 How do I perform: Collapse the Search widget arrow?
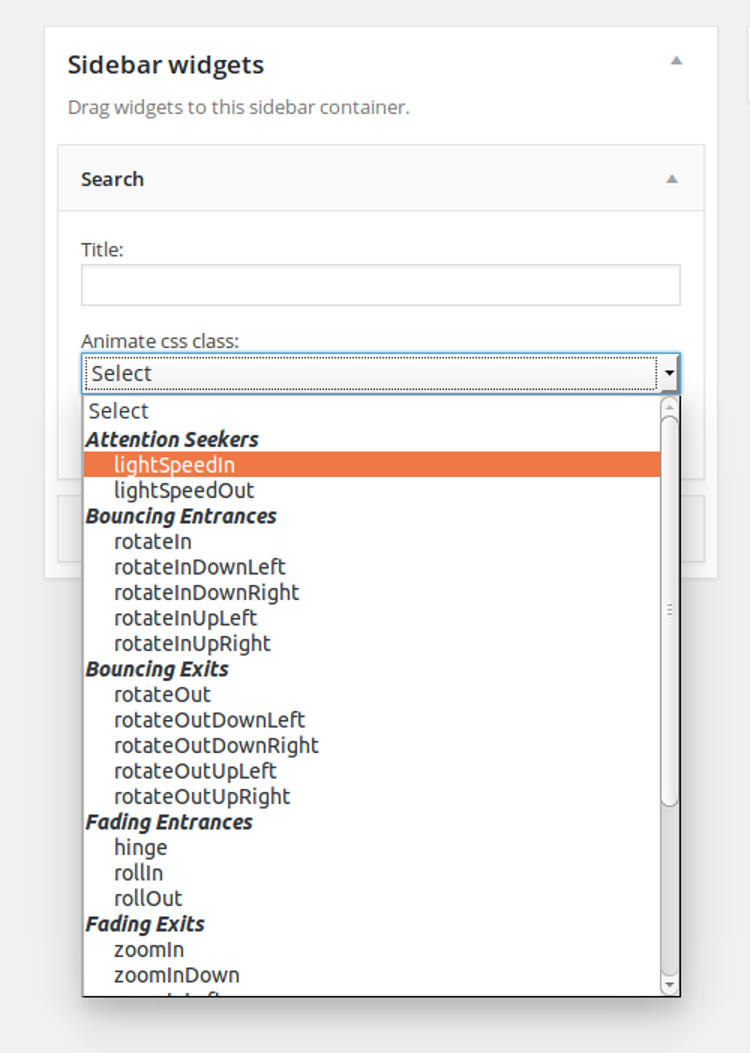(x=672, y=179)
